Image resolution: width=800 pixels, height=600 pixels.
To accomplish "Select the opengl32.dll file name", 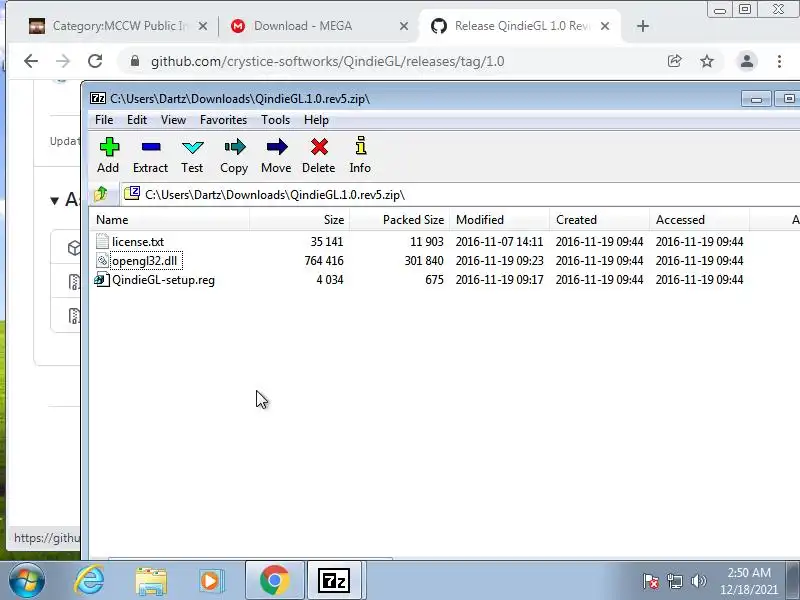I will pos(144,261).
